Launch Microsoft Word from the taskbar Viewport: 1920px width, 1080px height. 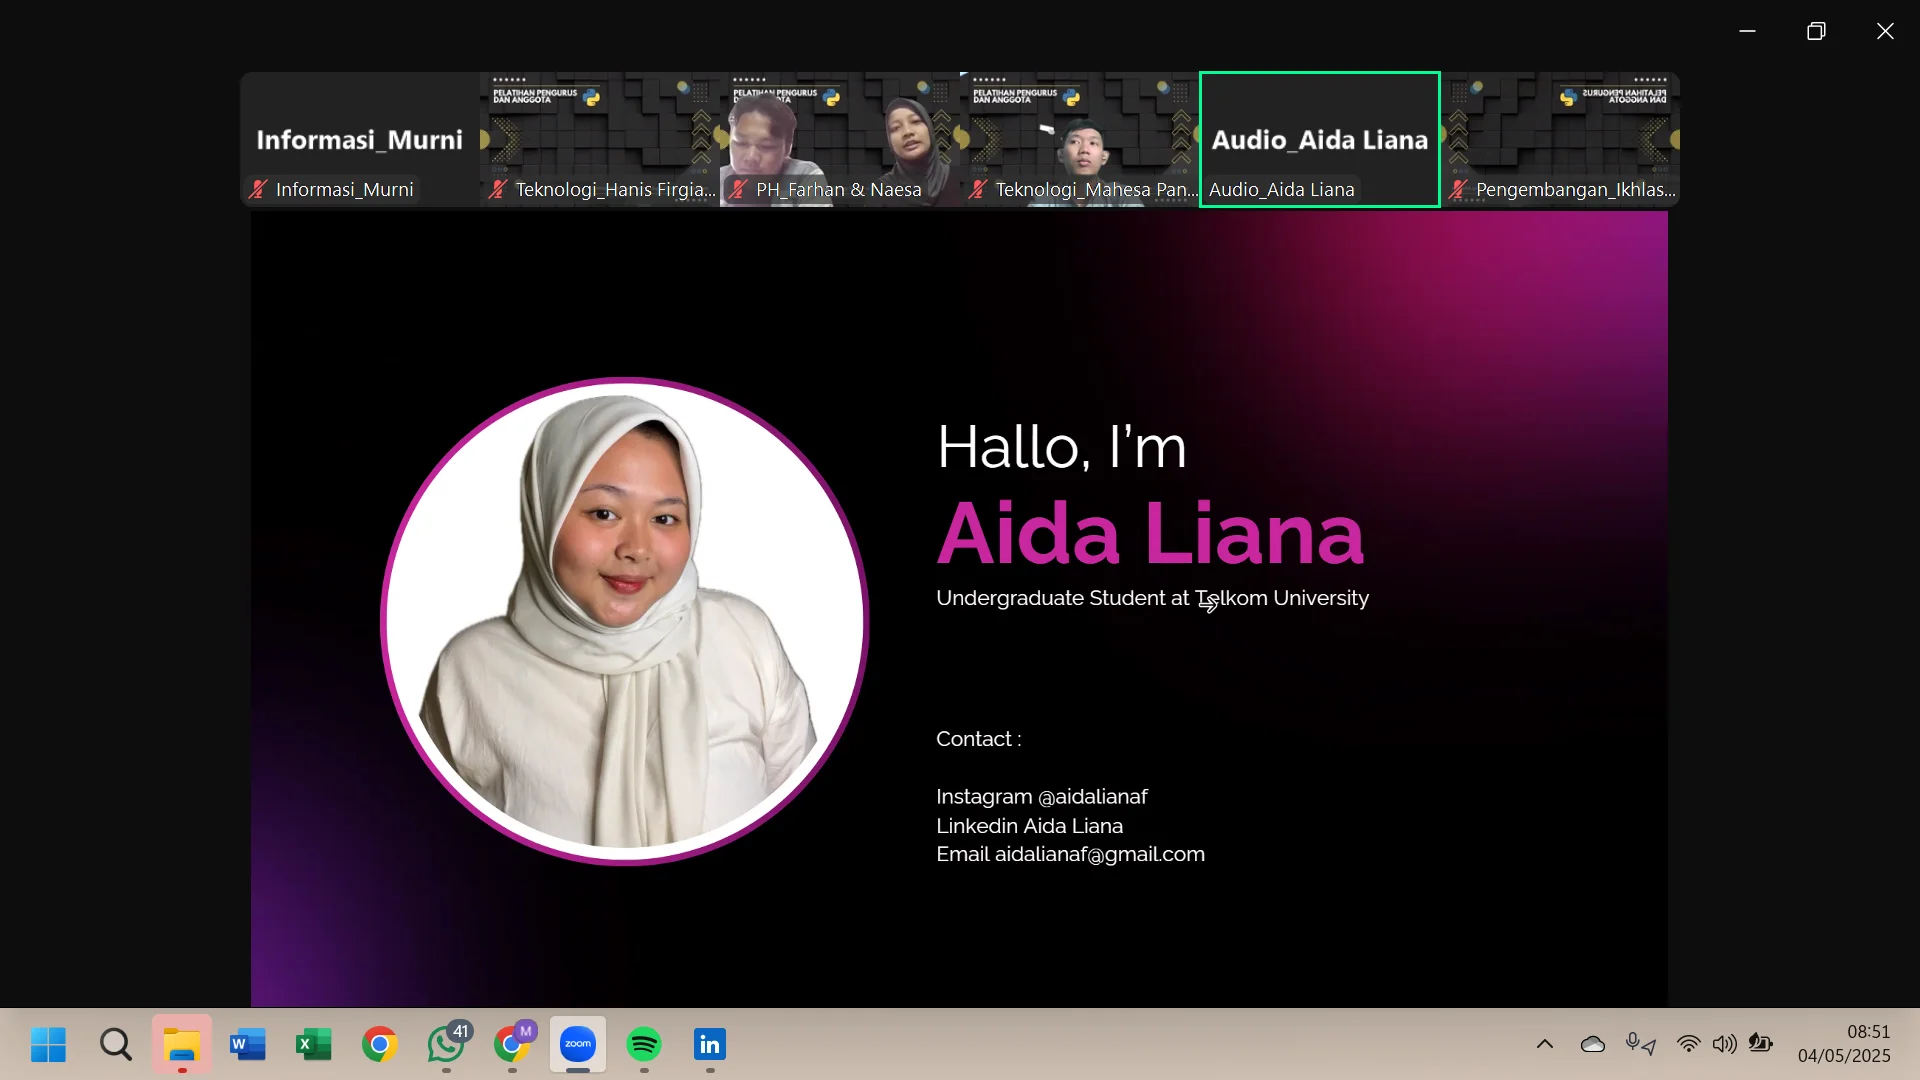coord(248,1045)
